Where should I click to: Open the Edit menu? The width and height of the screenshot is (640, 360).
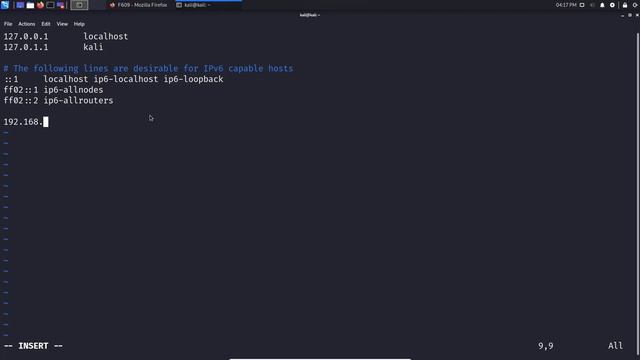pos(46,24)
